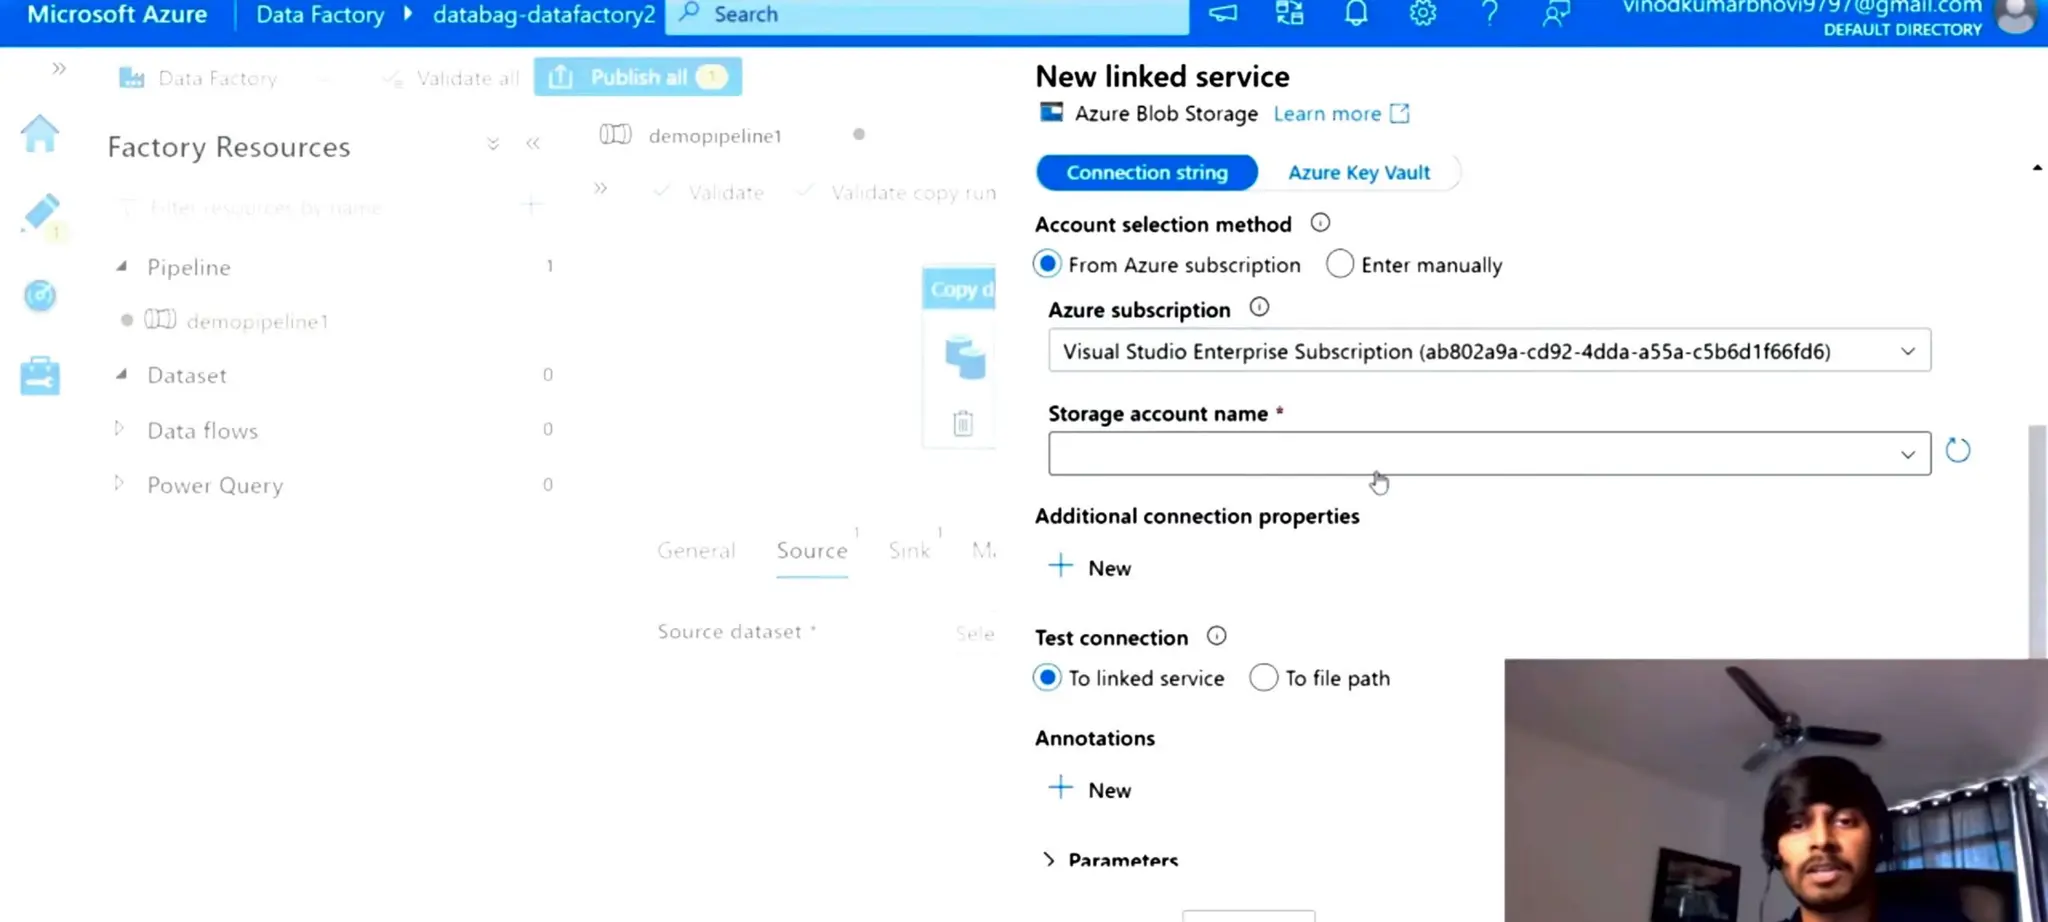Image resolution: width=2048 pixels, height=922 pixels.
Task: Switch to demopipeline1 editor tab
Action: click(x=714, y=136)
